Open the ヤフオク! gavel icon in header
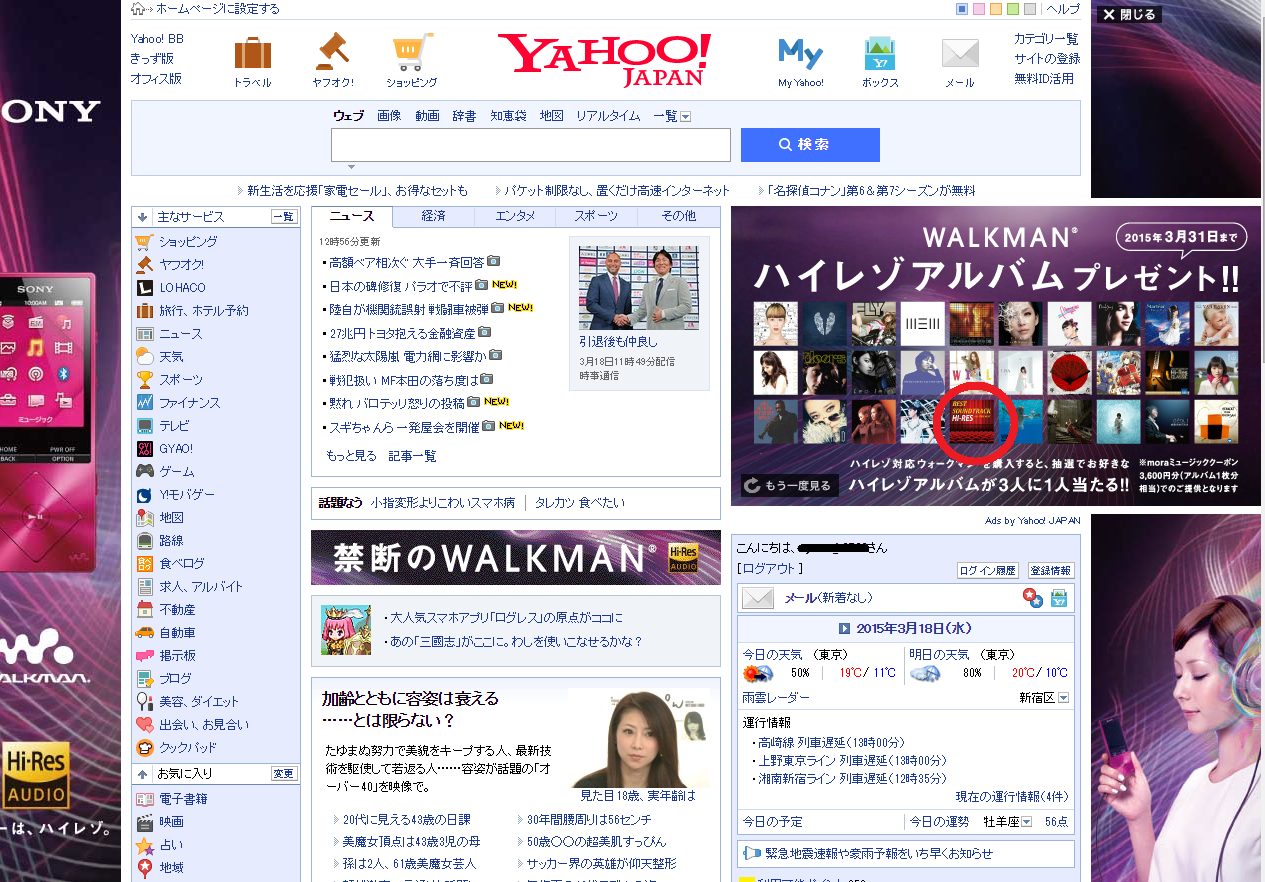Viewport: 1265px width, 882px height. pyautogui.click(x=332, y=50)
